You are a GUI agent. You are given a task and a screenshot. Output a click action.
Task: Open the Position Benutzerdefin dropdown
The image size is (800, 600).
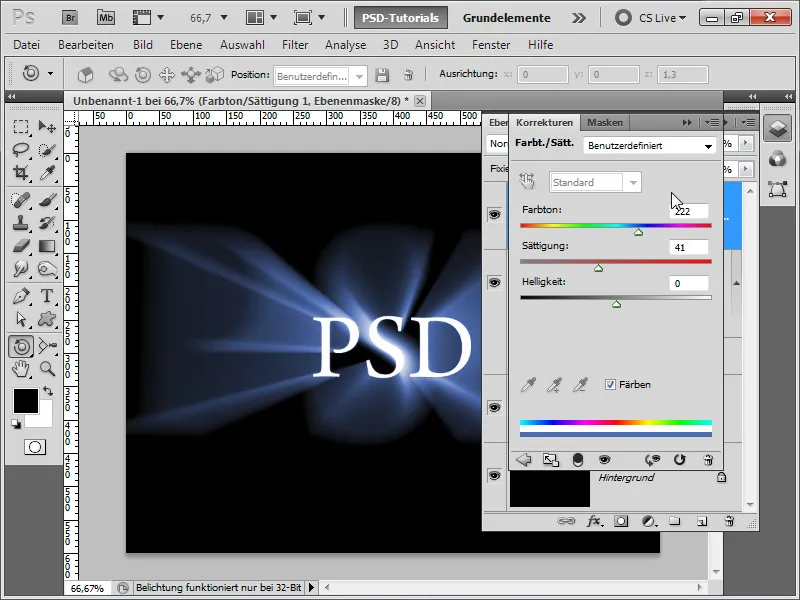click(320, 77)
